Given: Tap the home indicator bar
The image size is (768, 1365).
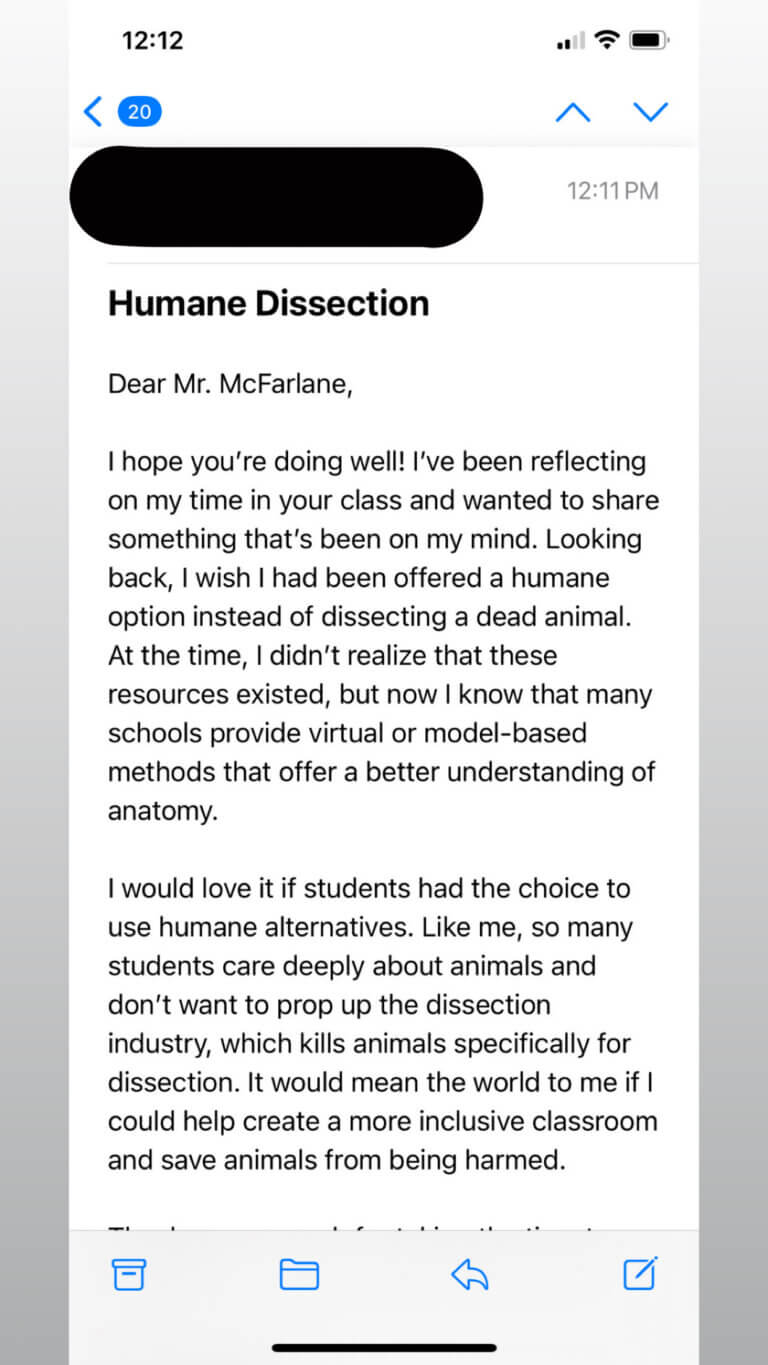Looking at the screenshot, I should [x=384, y=1347].
